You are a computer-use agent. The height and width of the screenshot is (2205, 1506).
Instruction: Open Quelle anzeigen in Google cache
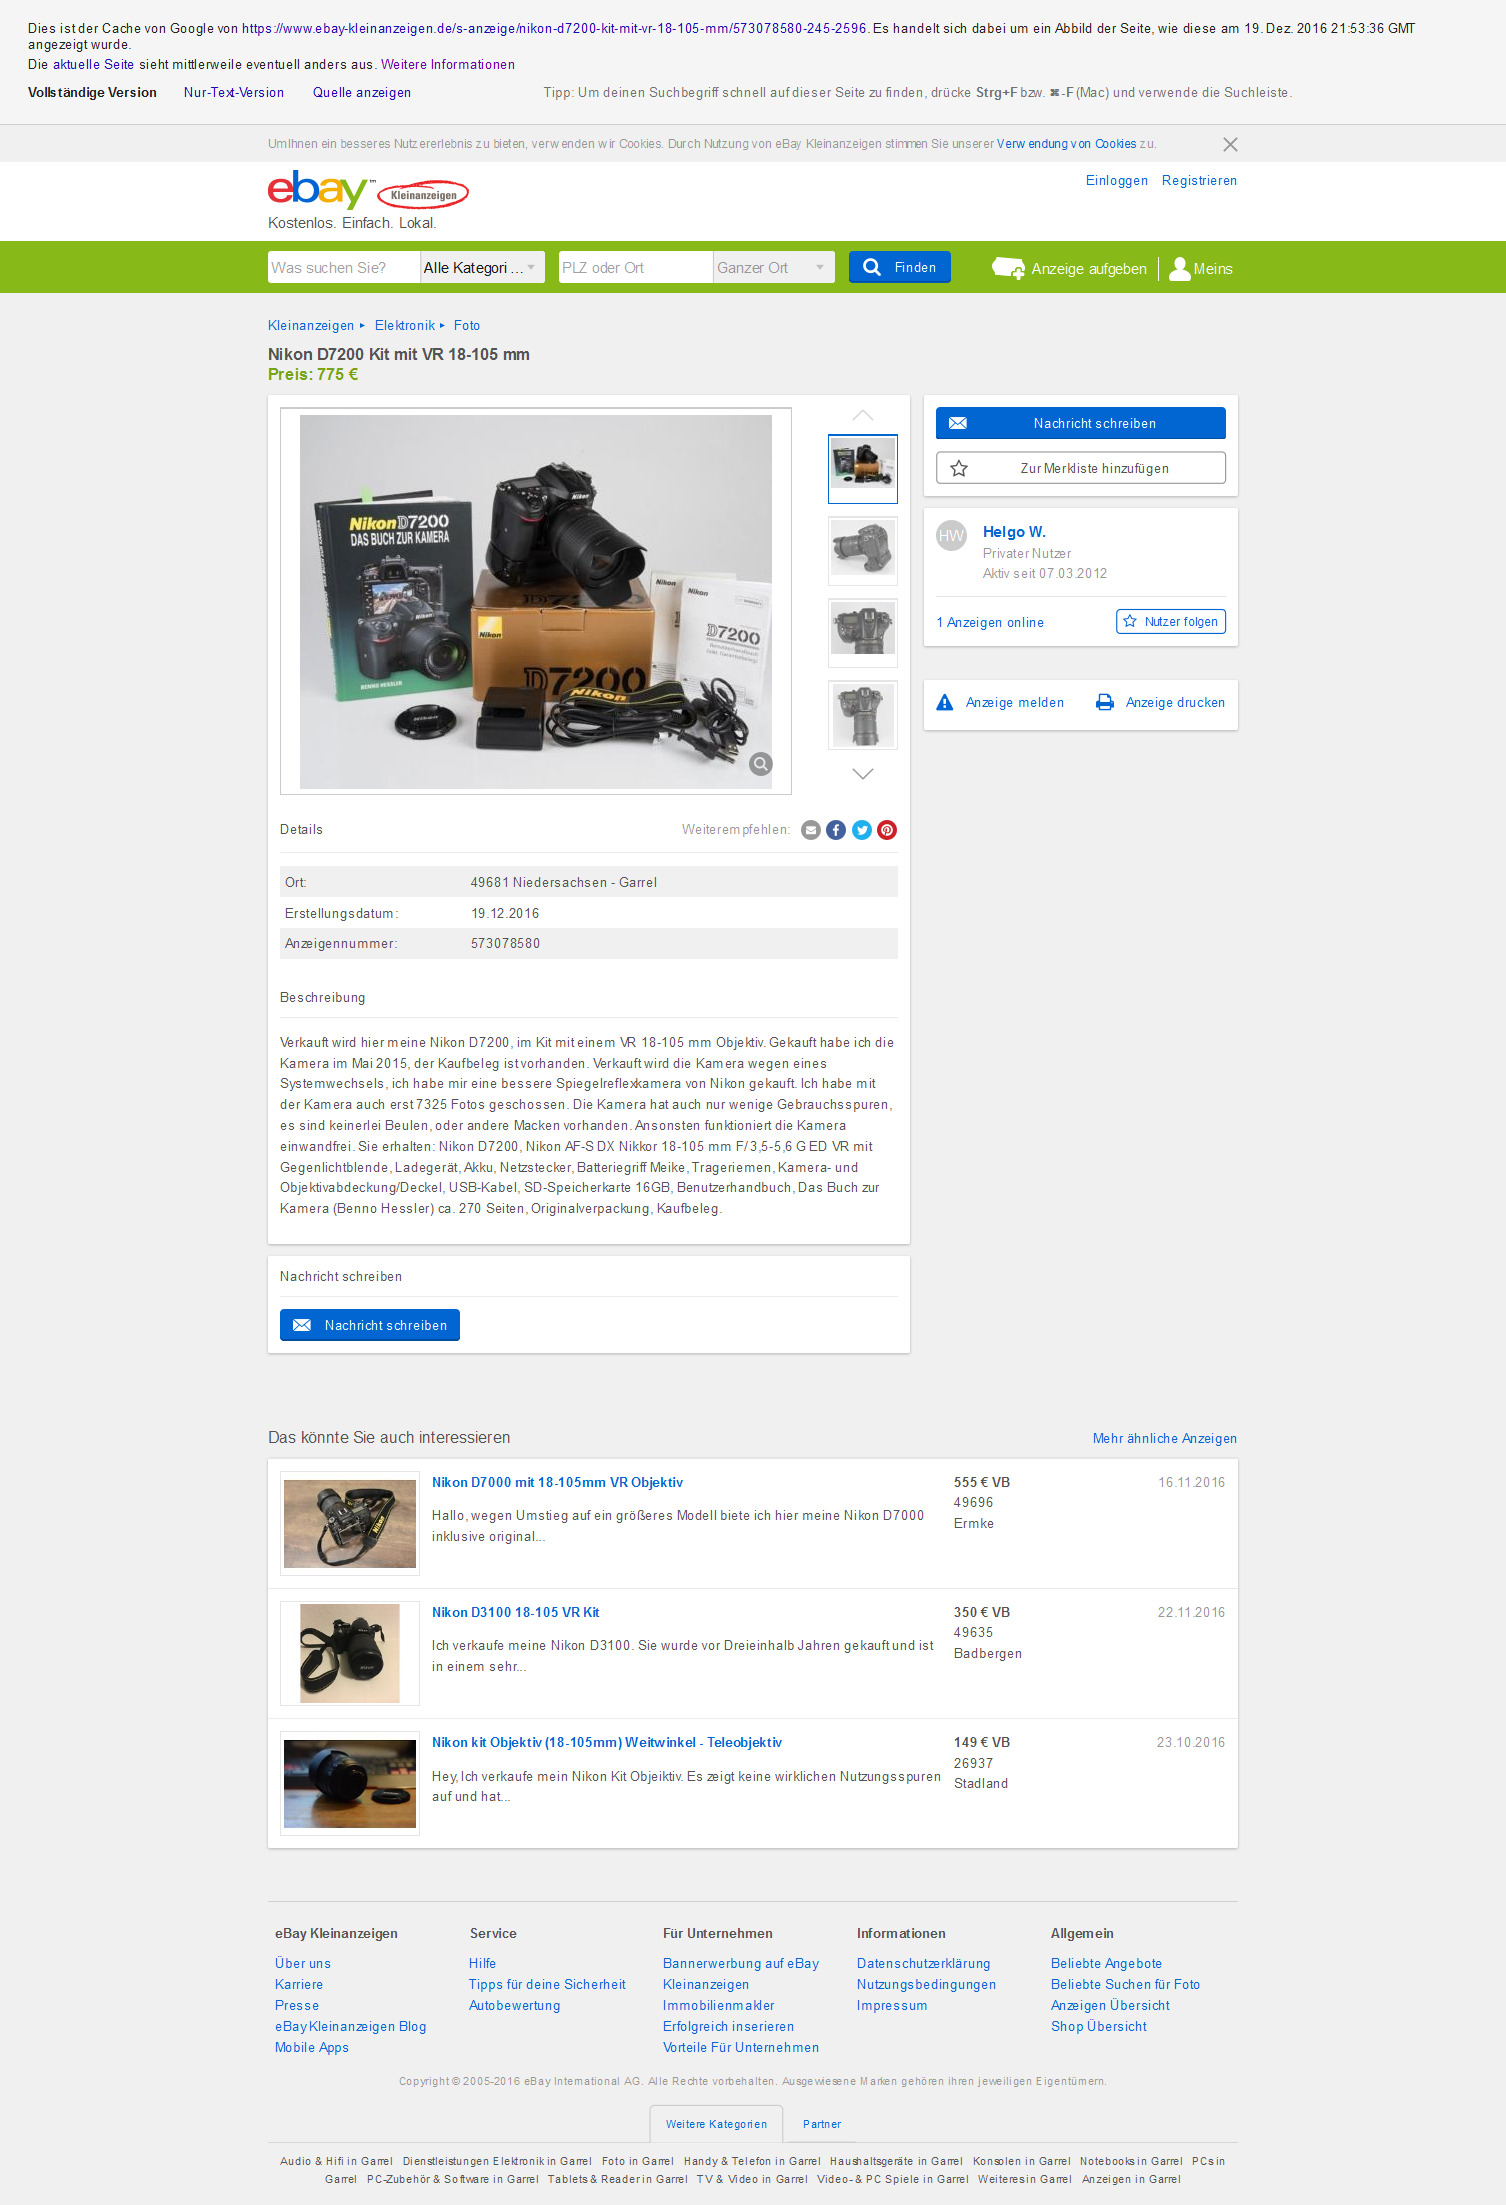click(x=362, y=92)
